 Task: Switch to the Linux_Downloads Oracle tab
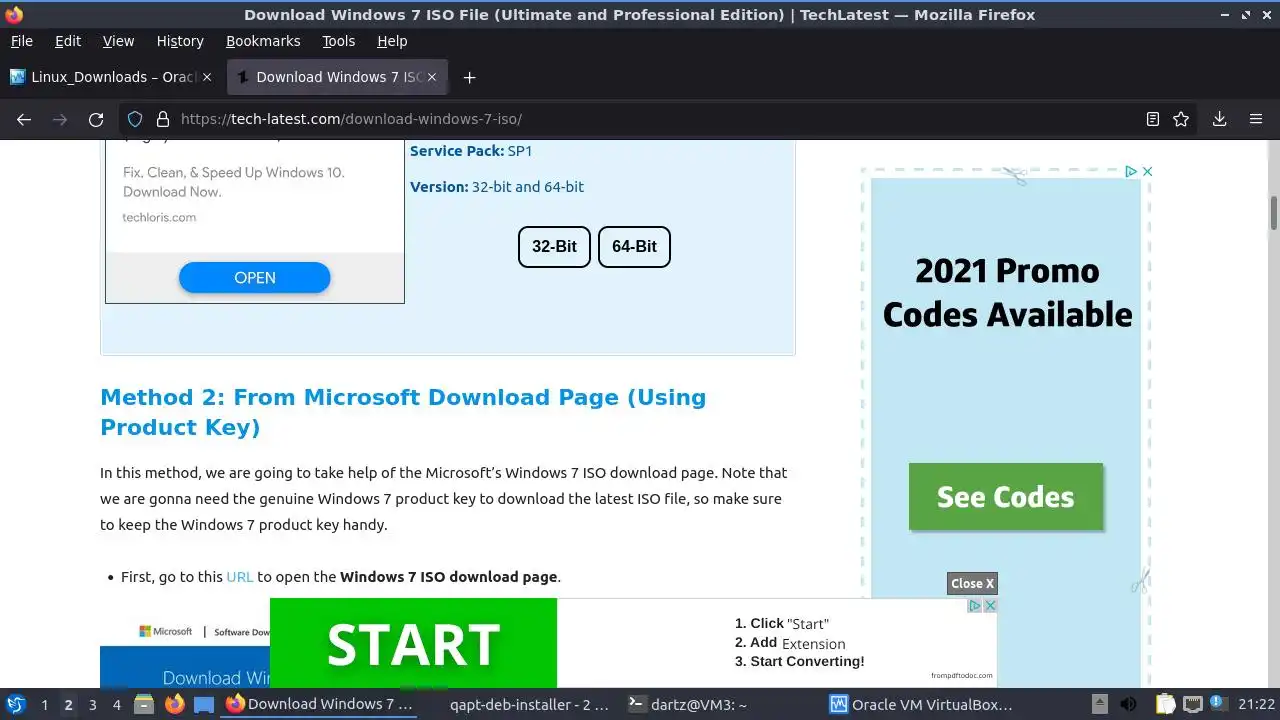(x=112, y=77)
